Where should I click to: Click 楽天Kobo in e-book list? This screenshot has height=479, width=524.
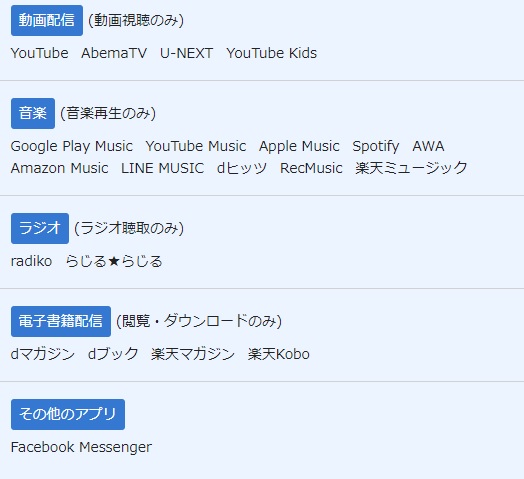pos(279,354)
